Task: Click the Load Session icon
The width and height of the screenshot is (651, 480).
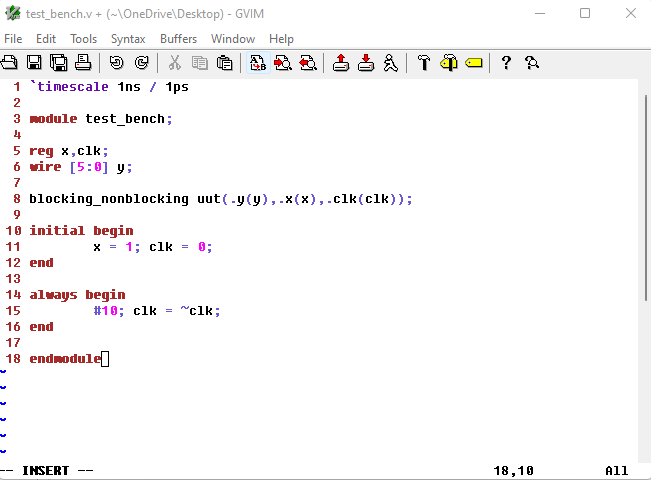Action: (341, 63)
